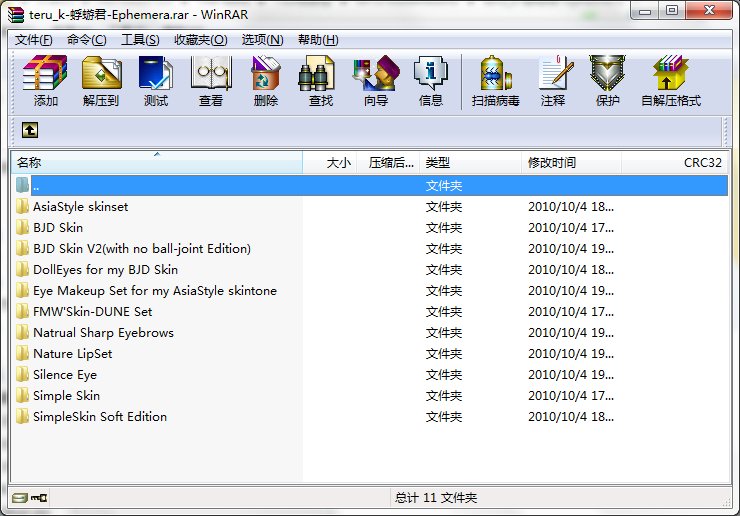Click the 解压到 (Extract To) icon

pos(101,81)
